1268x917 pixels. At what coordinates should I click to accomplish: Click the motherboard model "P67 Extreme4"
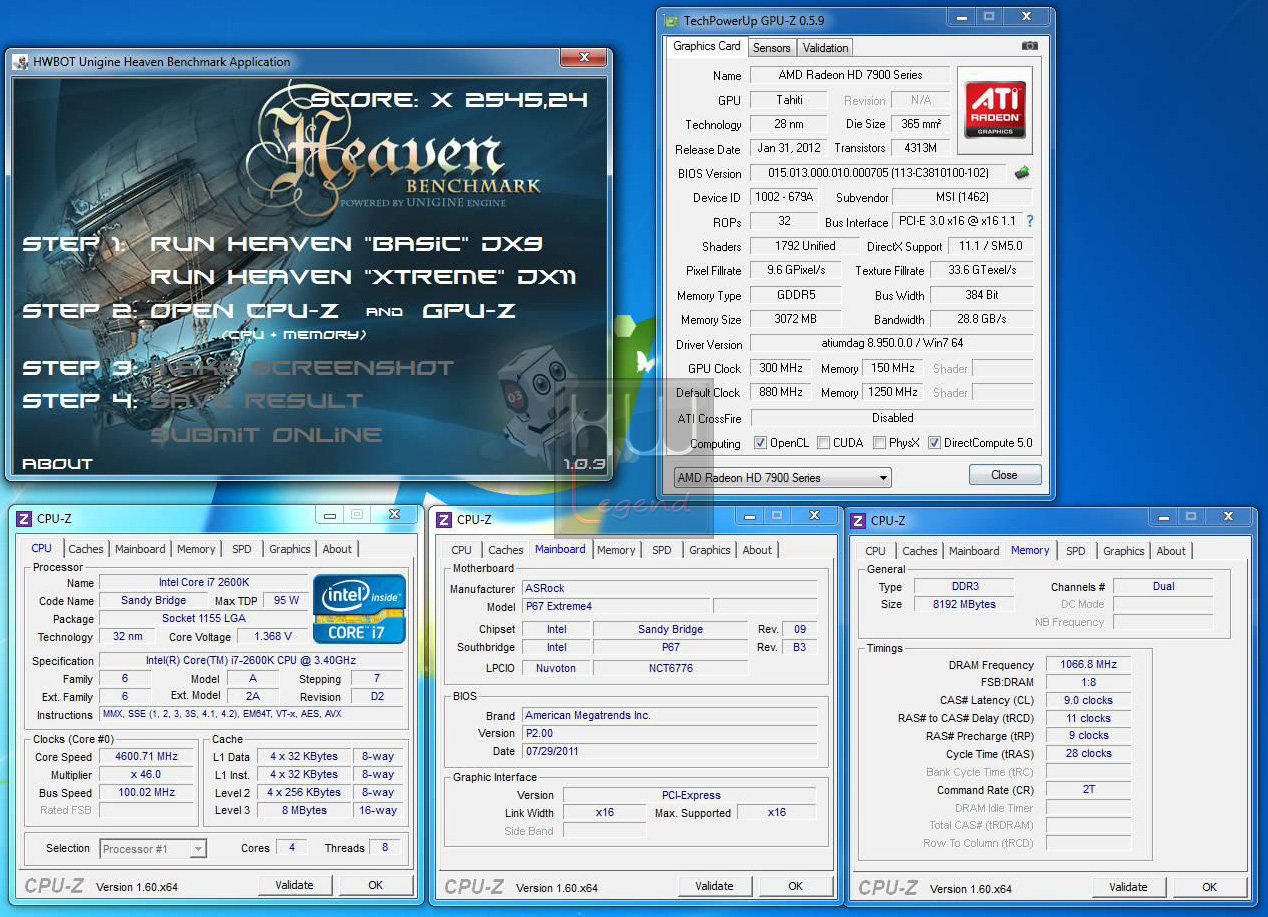616,607
